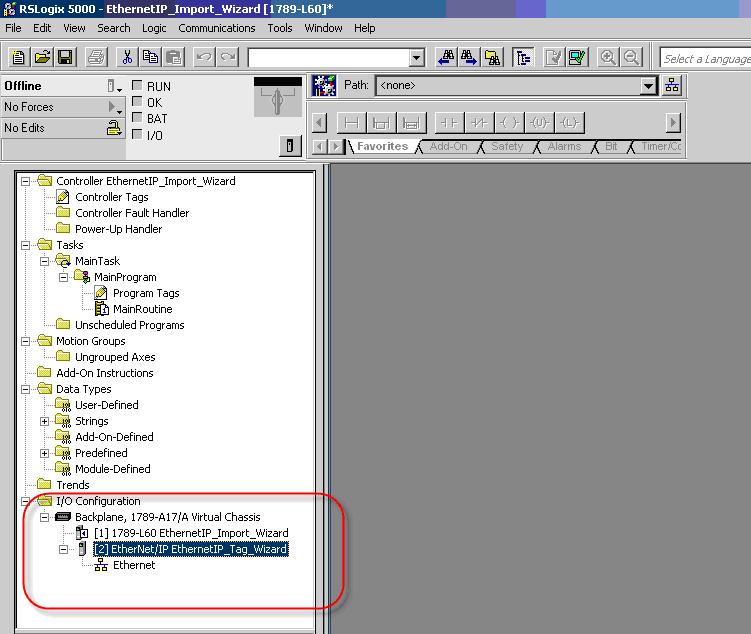Open the No Forces dropdown arrow
This screenshot has width=751, height=634.
114,107
